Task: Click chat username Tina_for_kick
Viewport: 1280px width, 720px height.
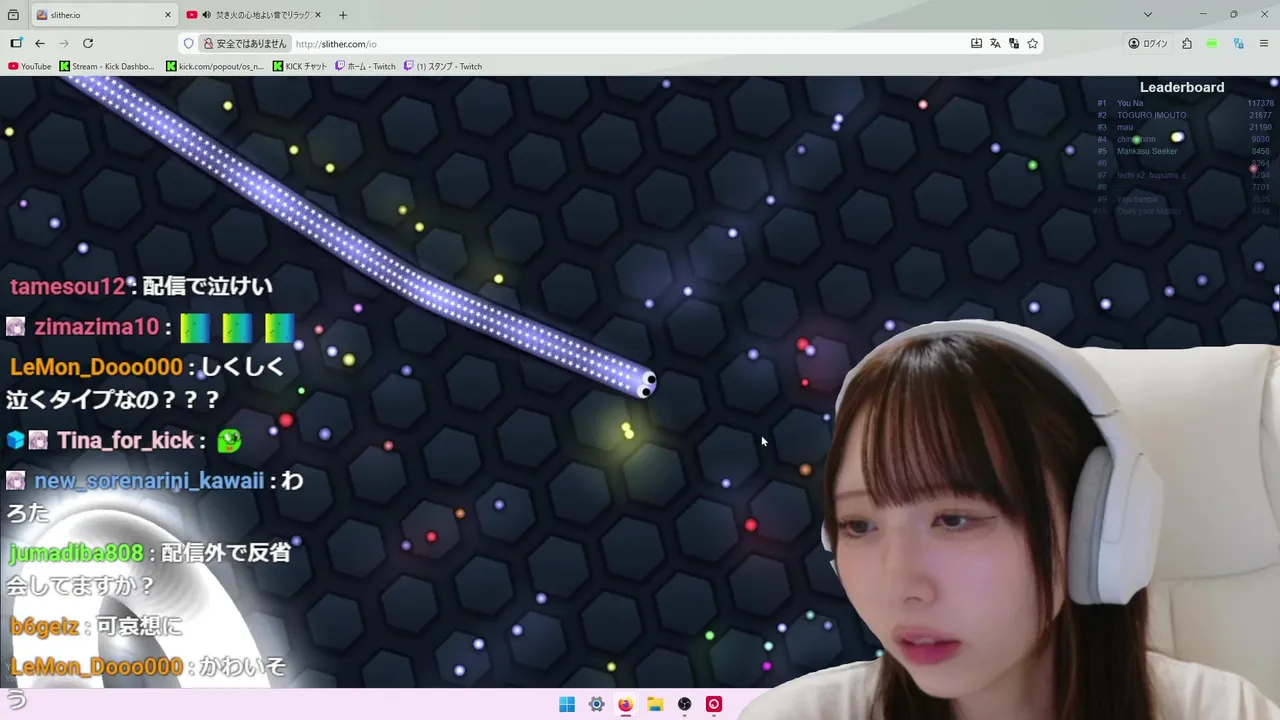Action: [x=126, y=440]
